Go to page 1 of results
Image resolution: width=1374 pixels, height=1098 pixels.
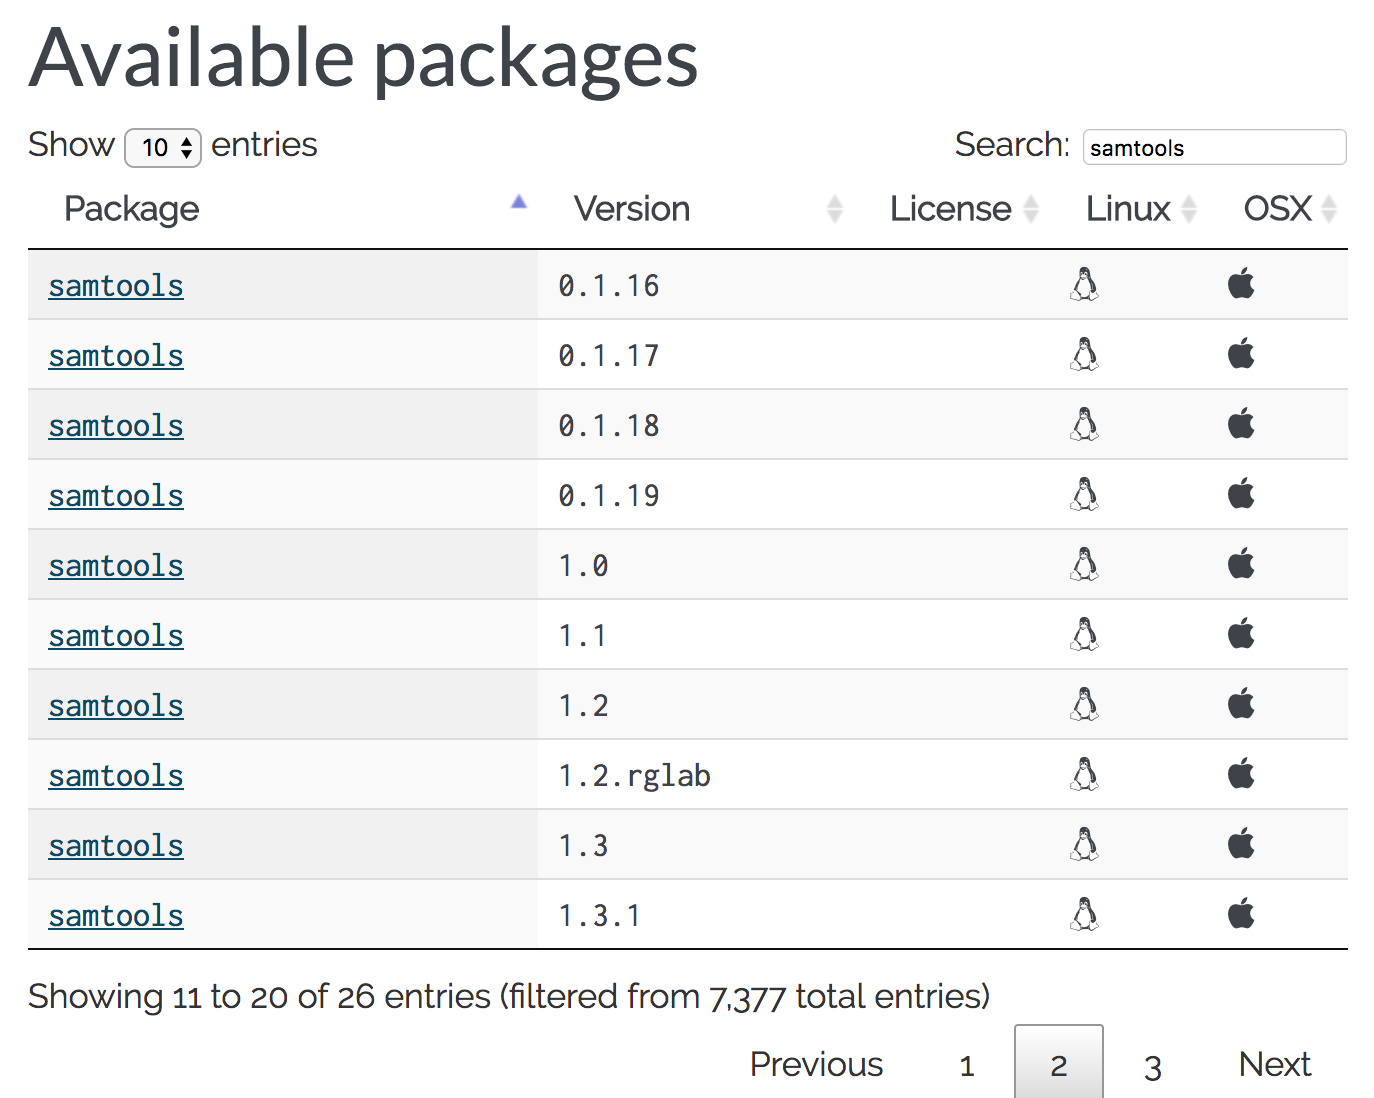(x=967, y=1066)
